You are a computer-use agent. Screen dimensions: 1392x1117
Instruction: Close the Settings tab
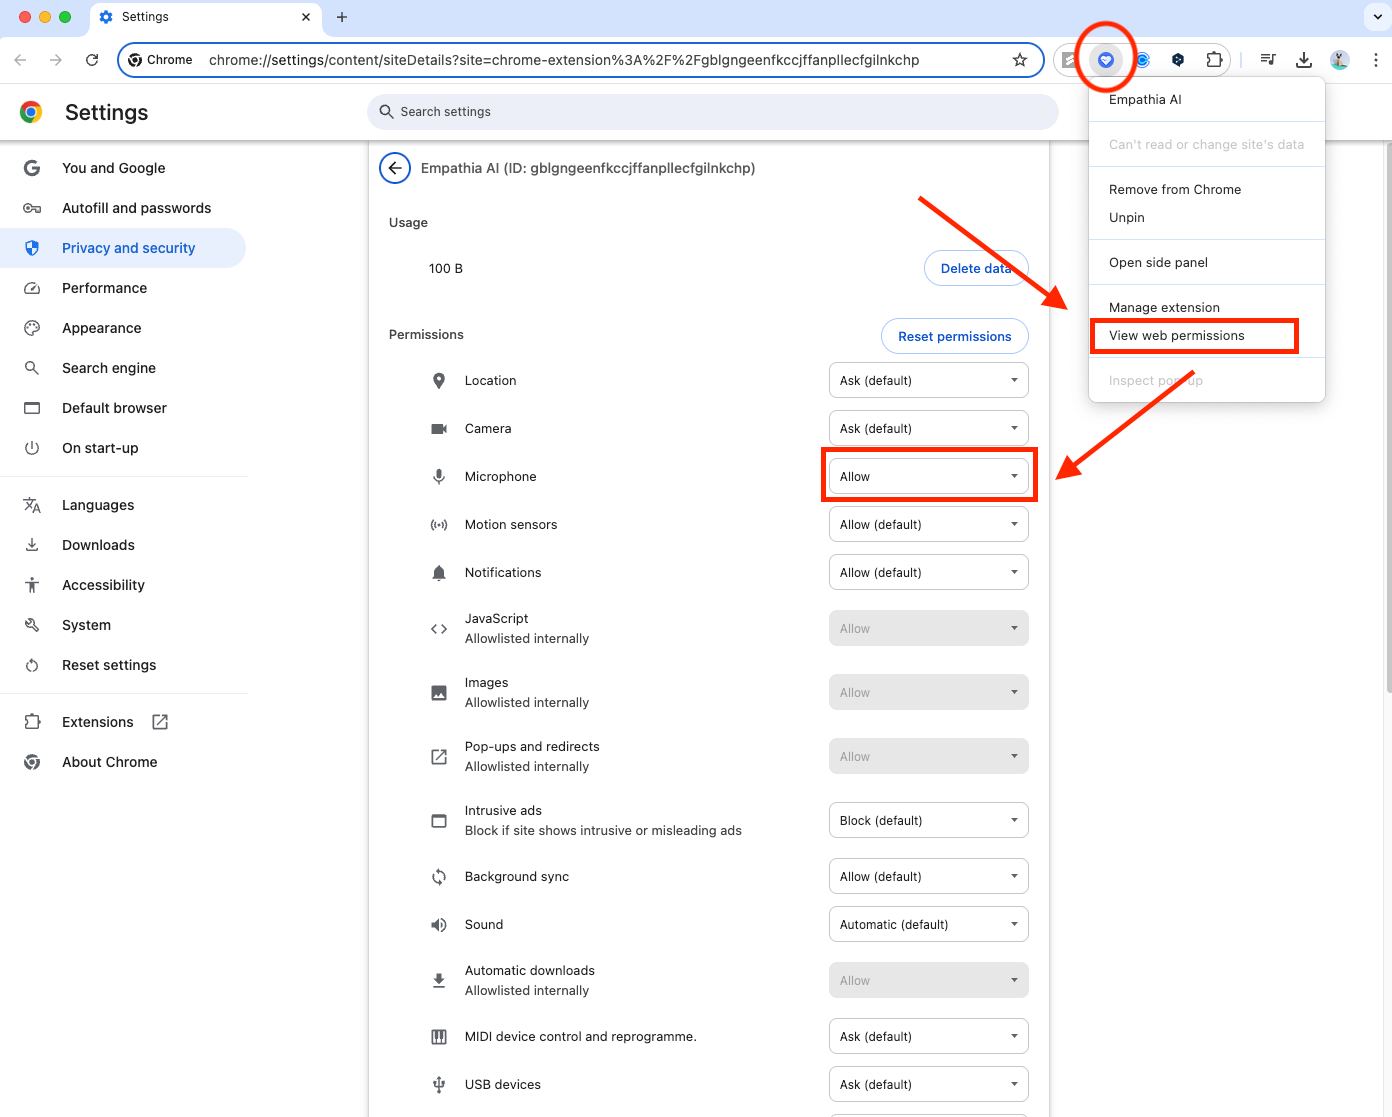tap(306, 17)
